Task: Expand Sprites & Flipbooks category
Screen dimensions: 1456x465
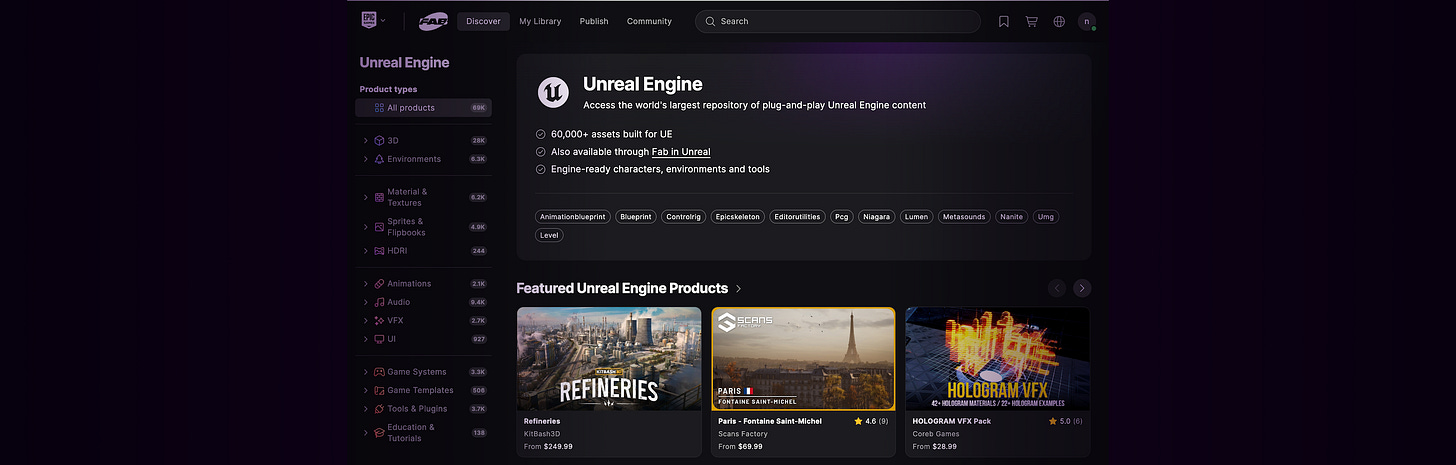Action: tap(366, 227)
